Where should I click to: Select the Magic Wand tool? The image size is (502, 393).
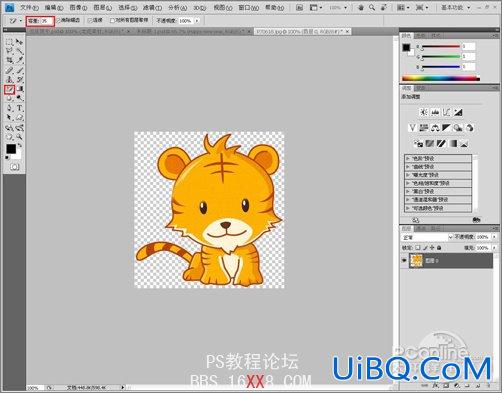(20, 51)
